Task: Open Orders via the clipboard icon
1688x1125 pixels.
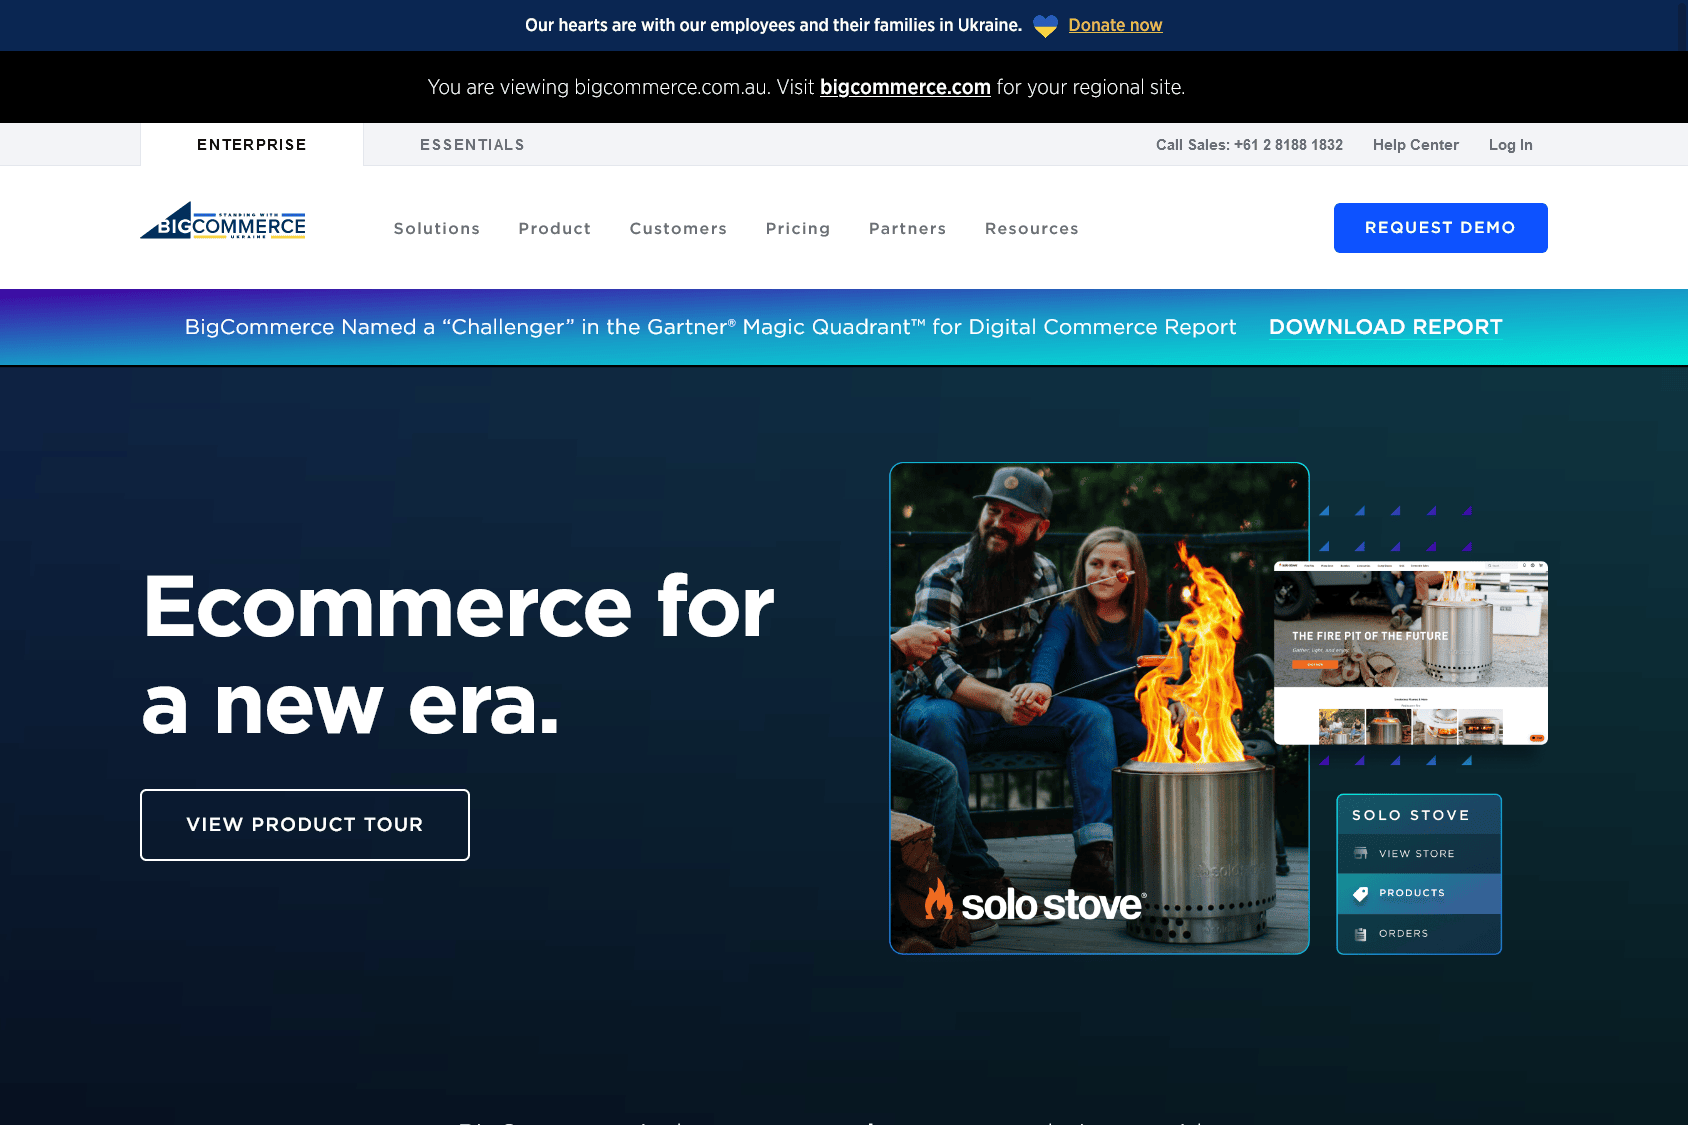Action: click(1360, 933)
